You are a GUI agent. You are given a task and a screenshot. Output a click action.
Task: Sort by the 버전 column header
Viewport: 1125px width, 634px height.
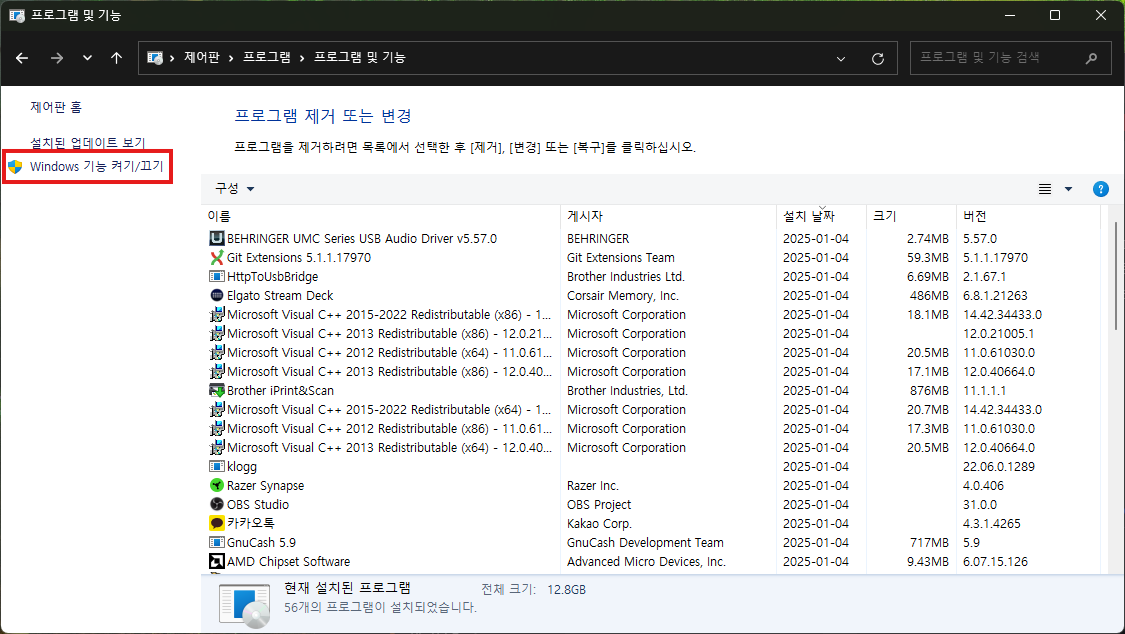1028,216
